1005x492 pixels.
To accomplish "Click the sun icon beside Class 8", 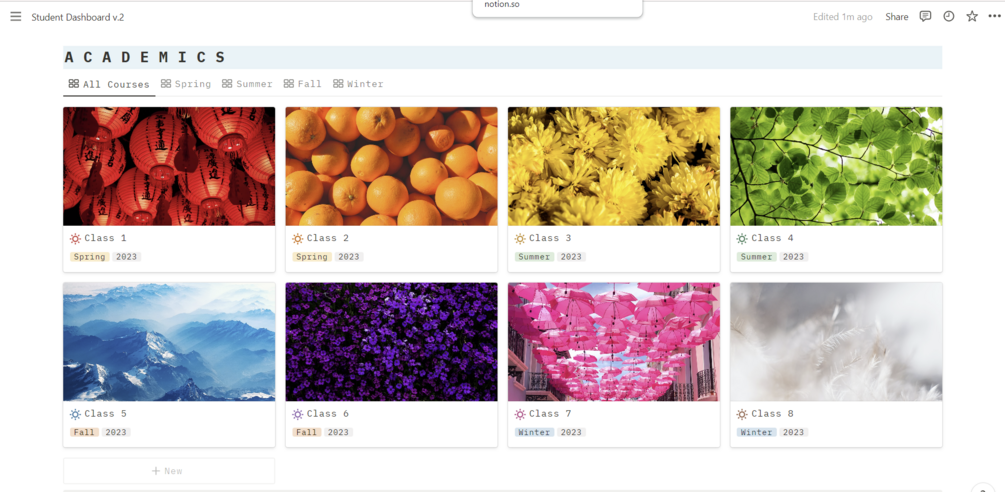I will pos(742,414).
